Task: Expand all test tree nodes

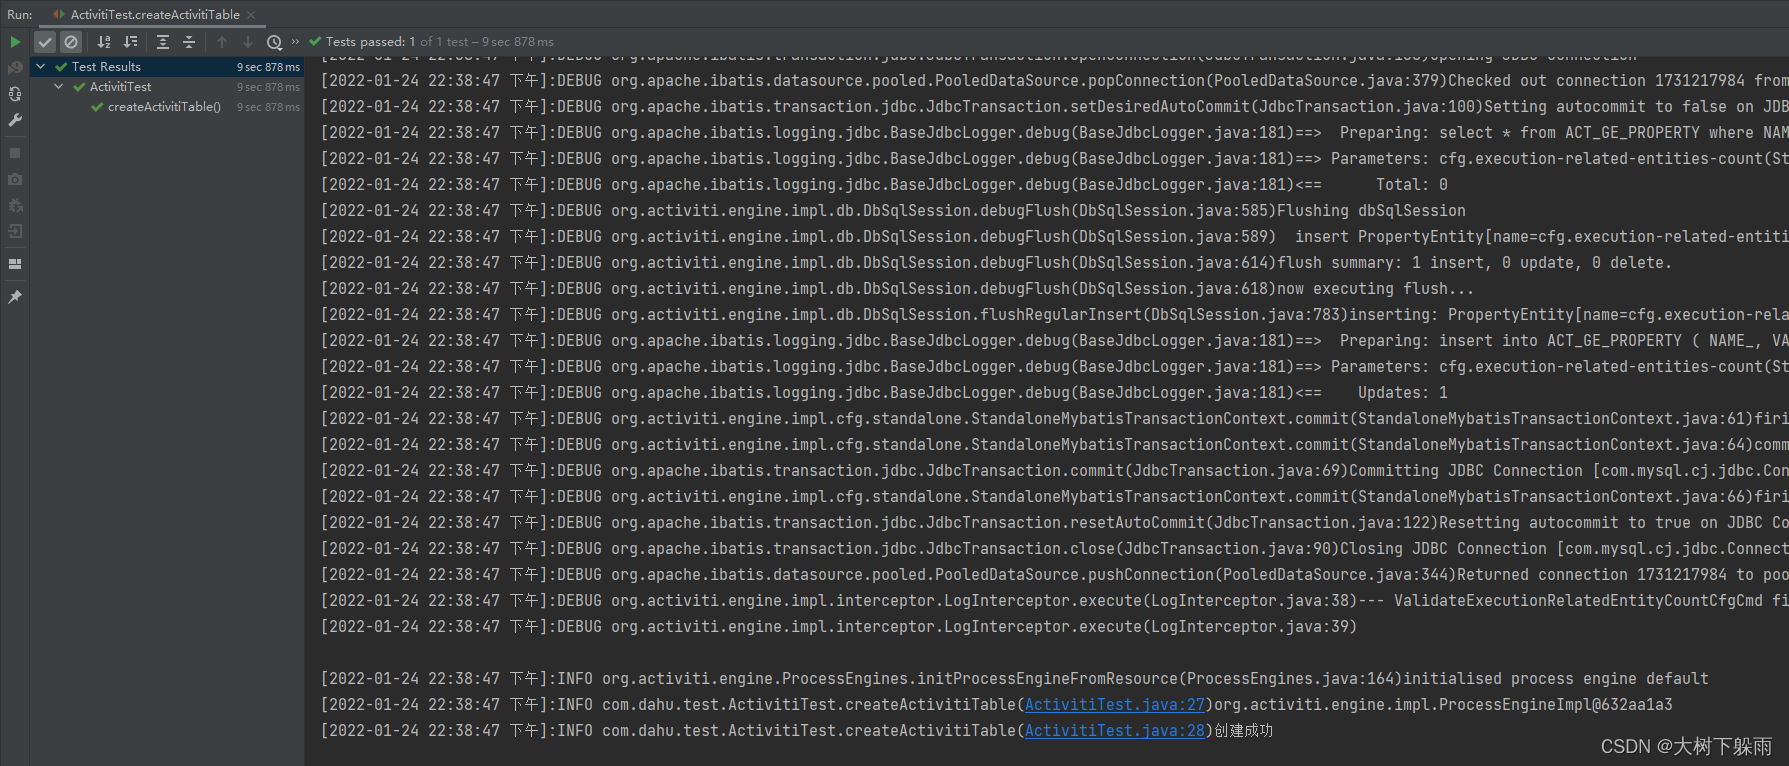Action: tap(163, 42)
